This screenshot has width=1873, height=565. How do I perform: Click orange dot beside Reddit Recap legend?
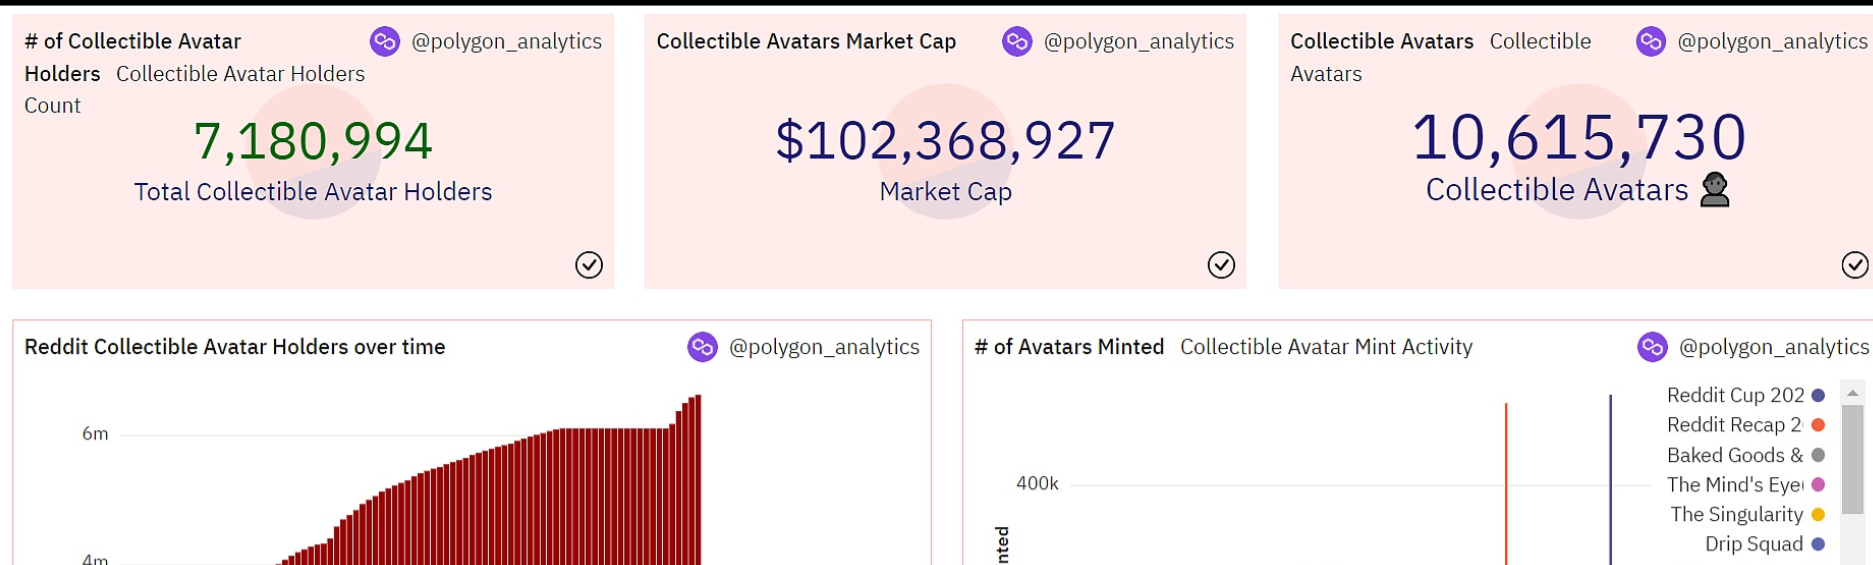click(x=1818, y=425)
